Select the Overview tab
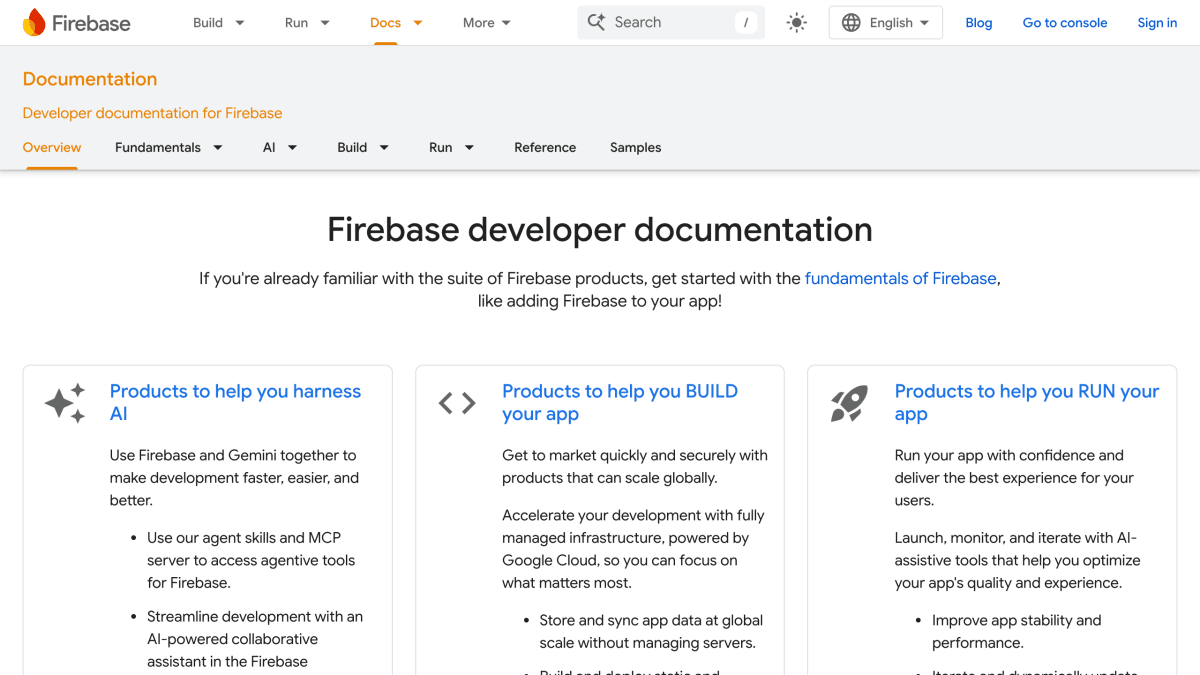Screen dimensions: 1200x675 coord(52,147)
